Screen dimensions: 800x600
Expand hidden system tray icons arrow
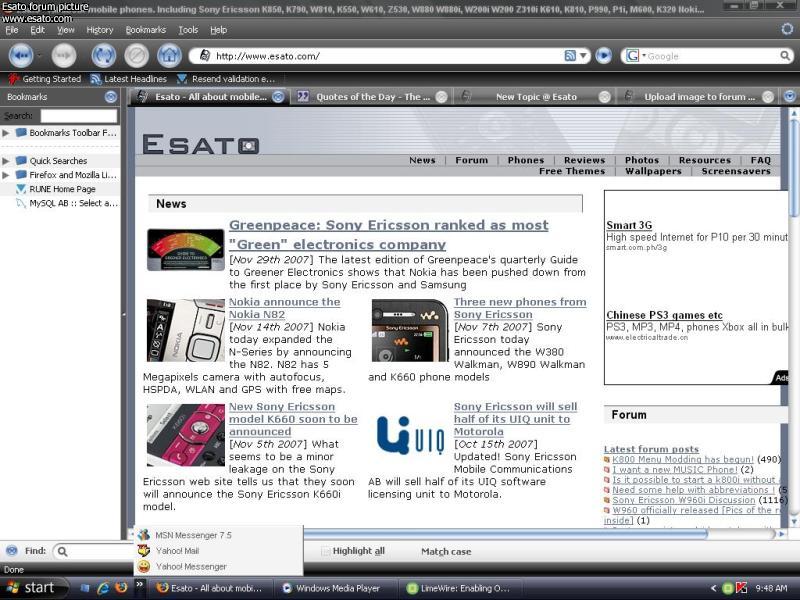coord(713,588)
